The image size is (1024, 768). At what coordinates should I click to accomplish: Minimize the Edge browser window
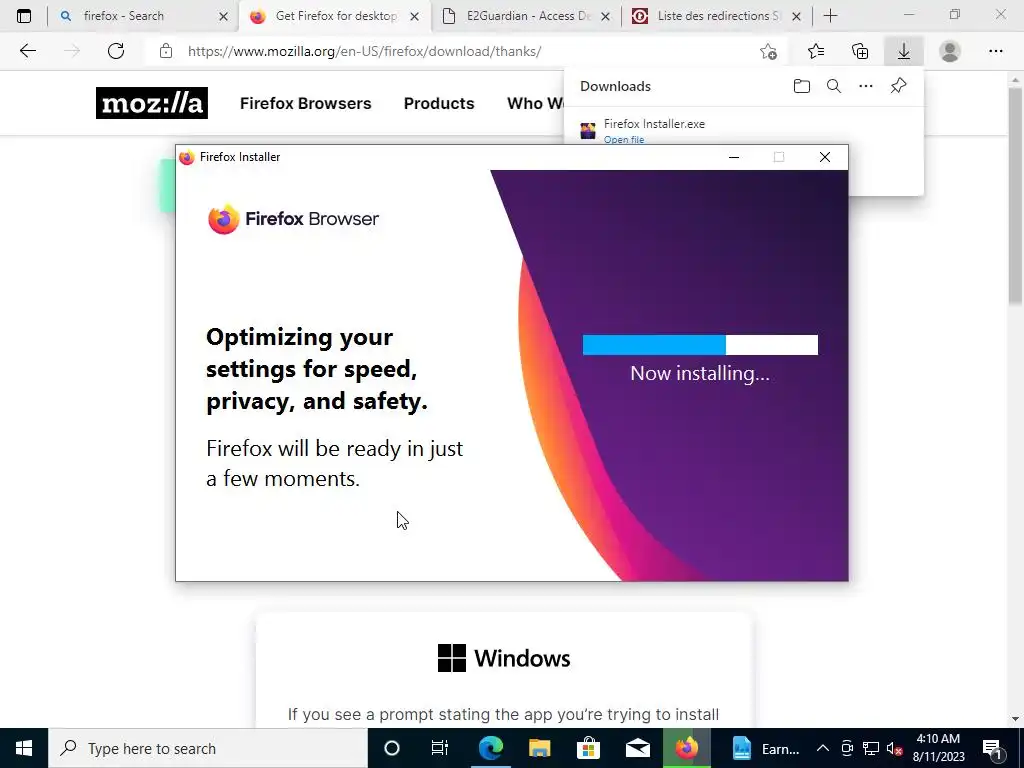click(909, 14)
